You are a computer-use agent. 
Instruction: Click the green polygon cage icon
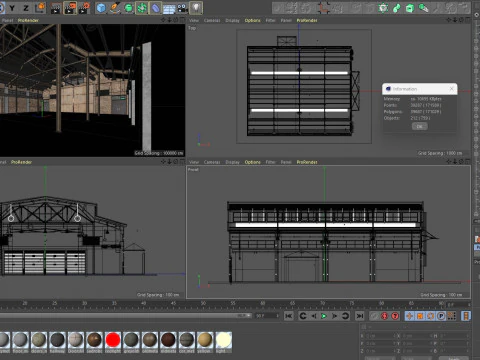pos(383,8)
